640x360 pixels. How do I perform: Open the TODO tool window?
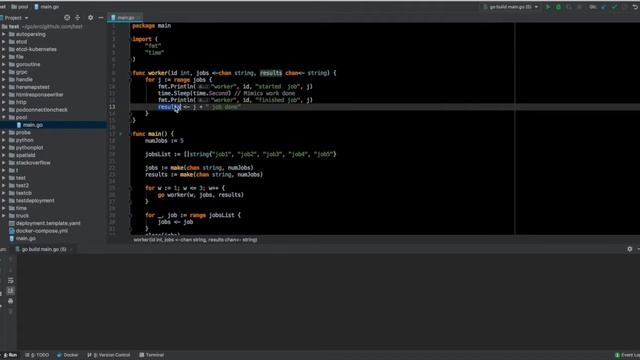(37, 355)
